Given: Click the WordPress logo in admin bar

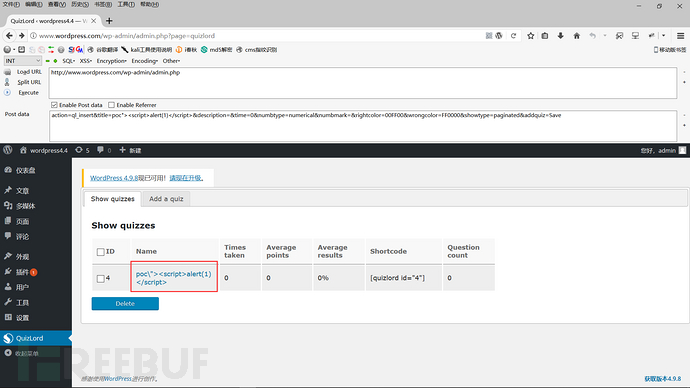Looking at the screenshot, I should coord(7,150).
